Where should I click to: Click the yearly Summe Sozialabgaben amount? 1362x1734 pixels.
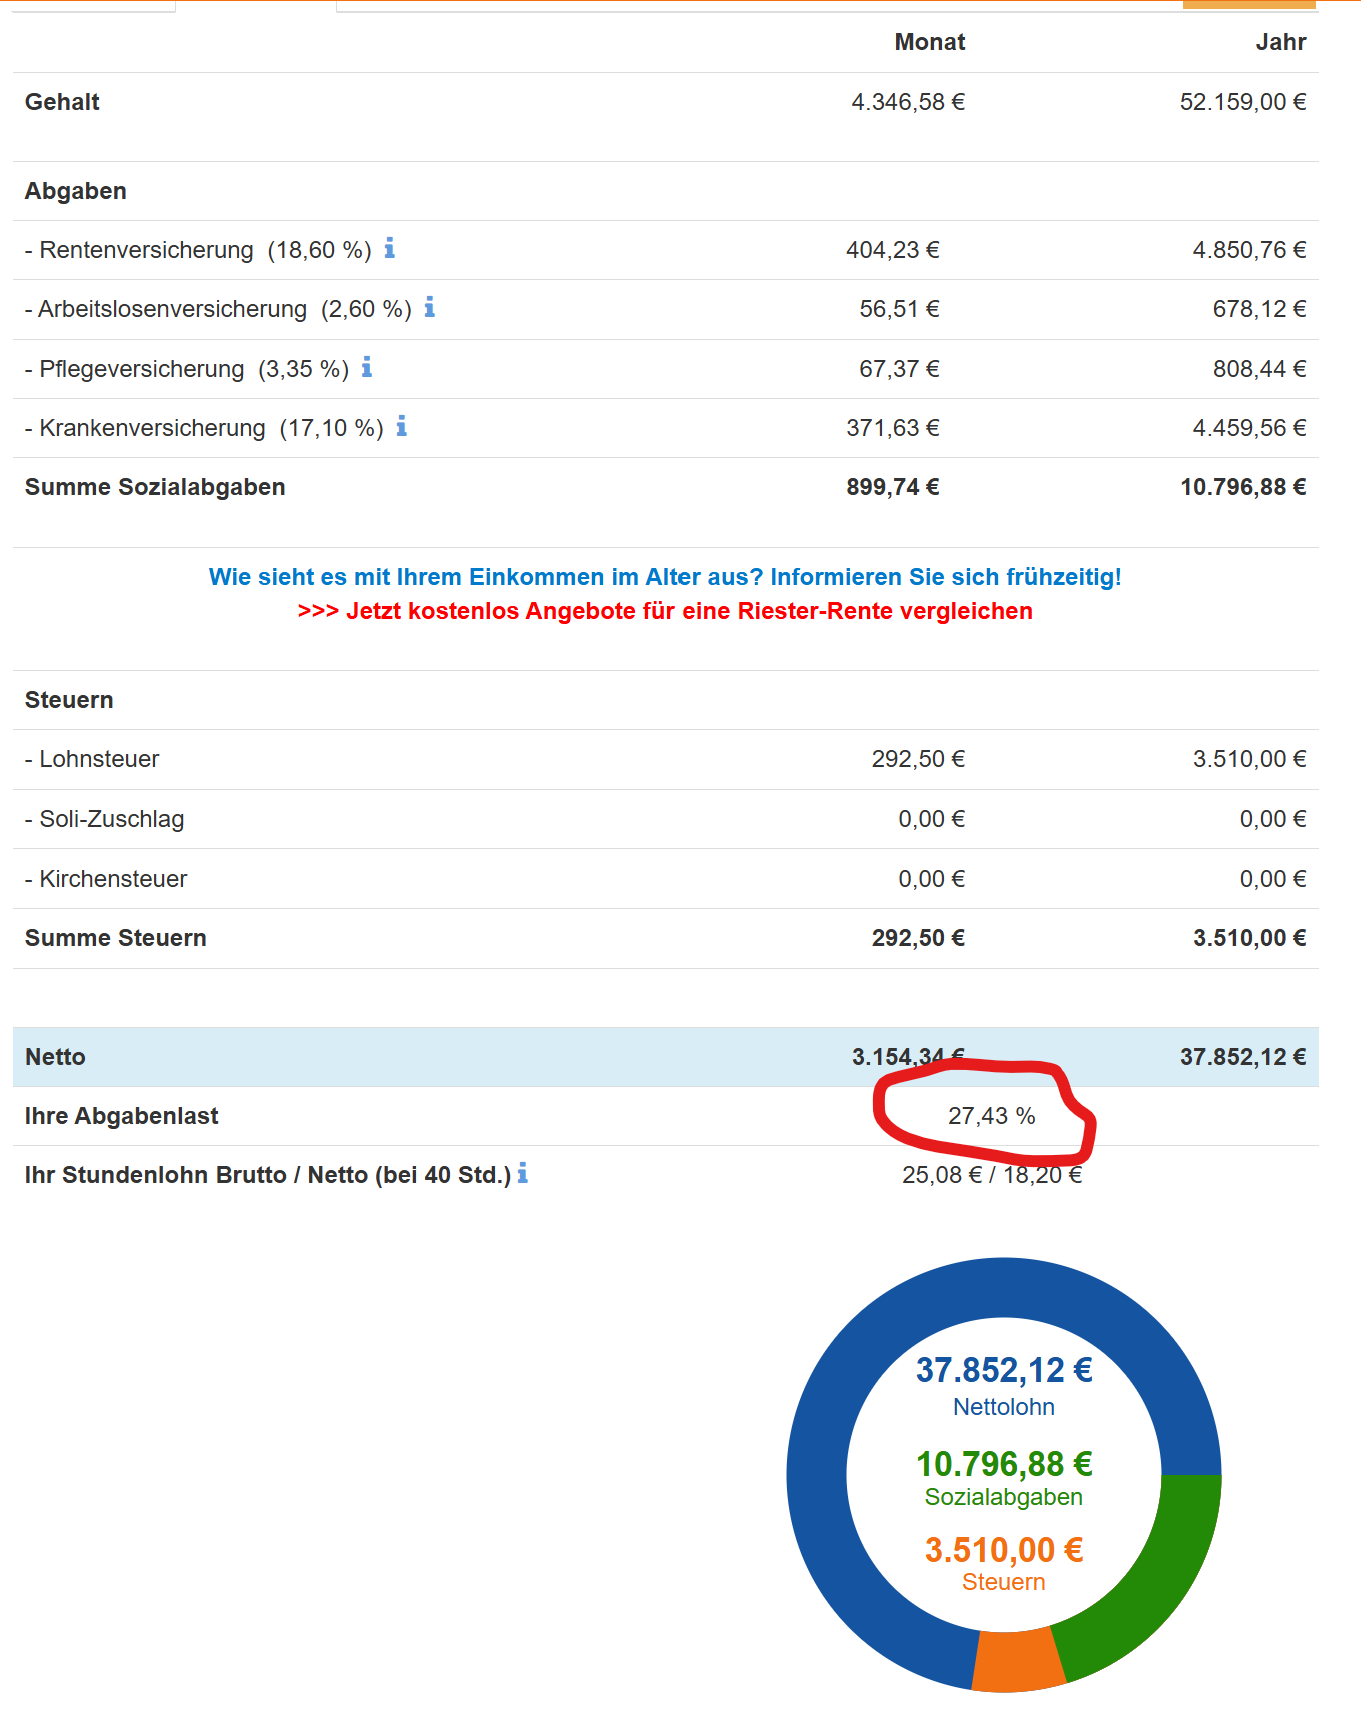(x=1242, y=487)
